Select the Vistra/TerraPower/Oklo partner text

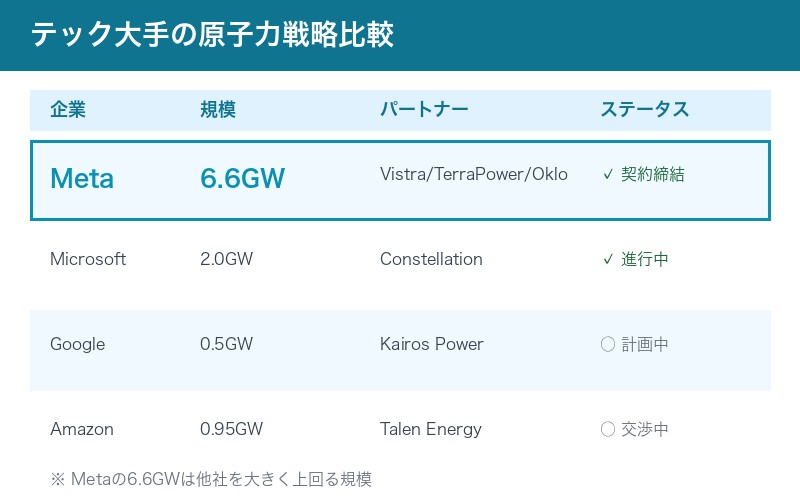474,174
